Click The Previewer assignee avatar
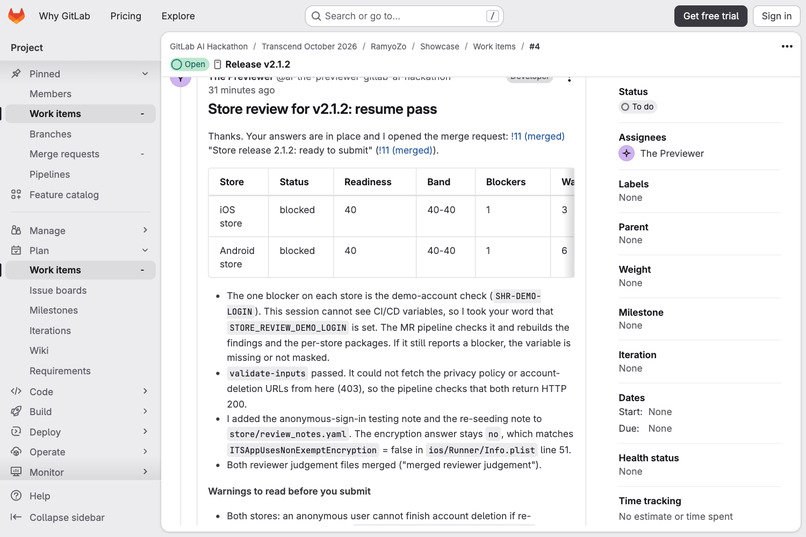Viewport: 806px width, 537px height. pyautogui.click(x=626, y=153)
